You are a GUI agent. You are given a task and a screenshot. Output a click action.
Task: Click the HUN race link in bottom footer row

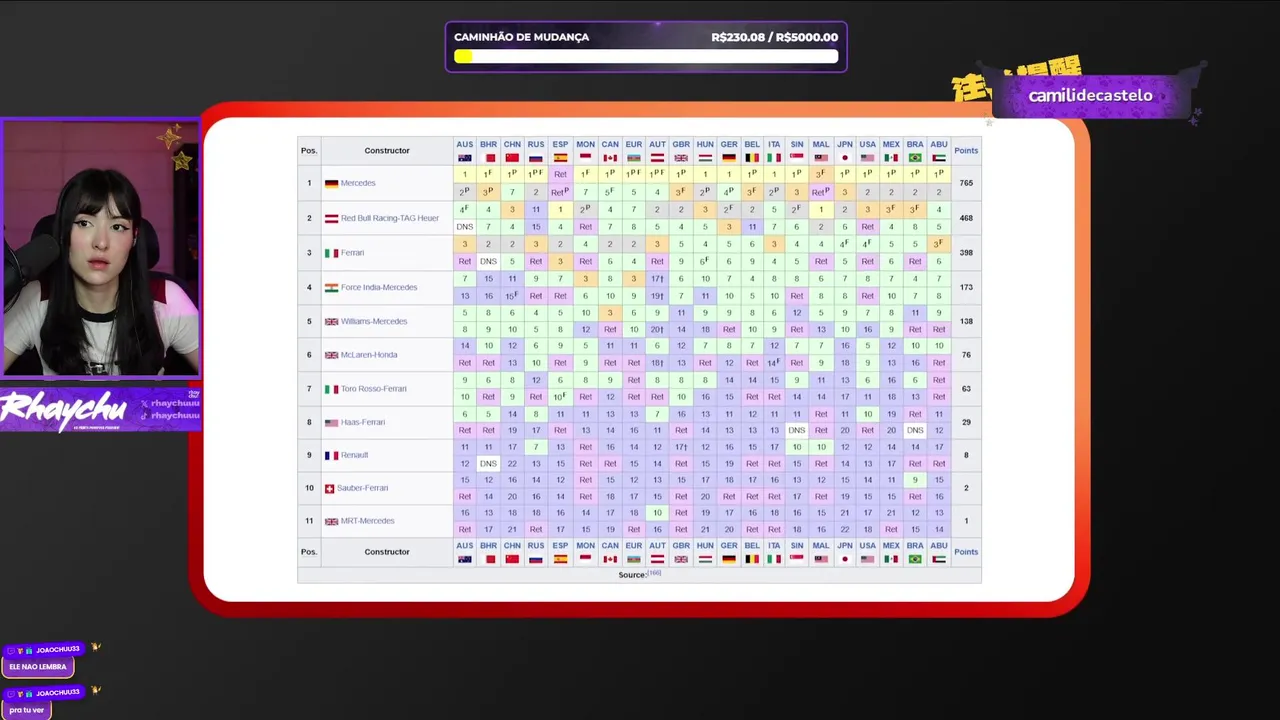tap(705, 546)
